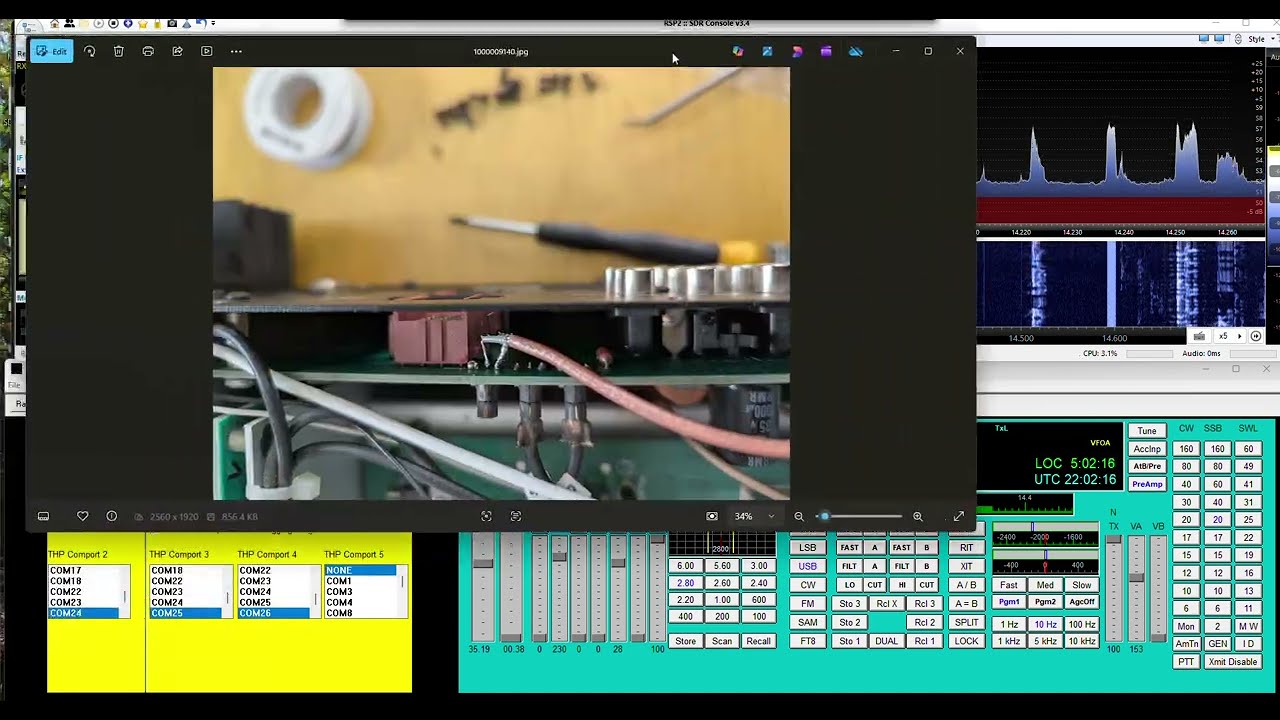Click the SDR Console waterfall display

coord(1121,283)
